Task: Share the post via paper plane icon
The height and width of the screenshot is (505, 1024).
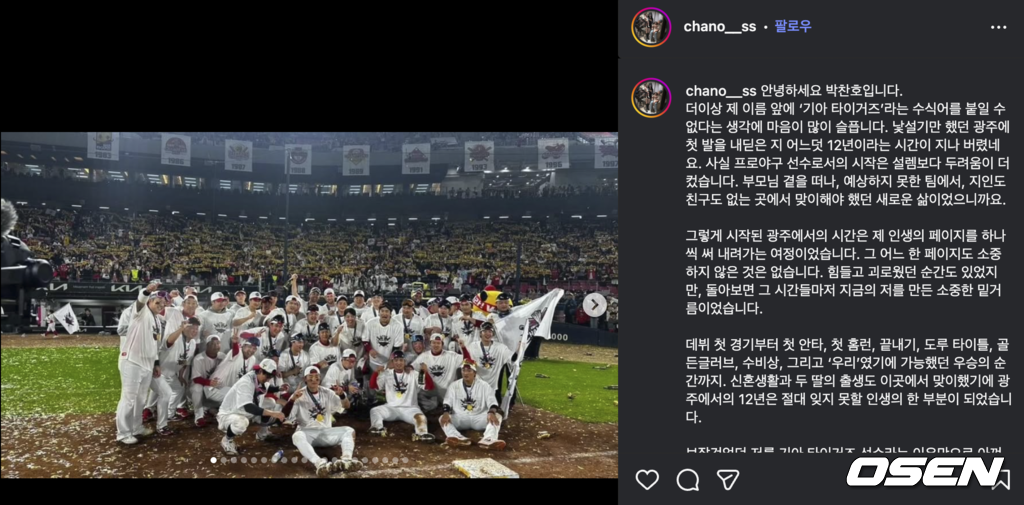Action: coord(728,480)
